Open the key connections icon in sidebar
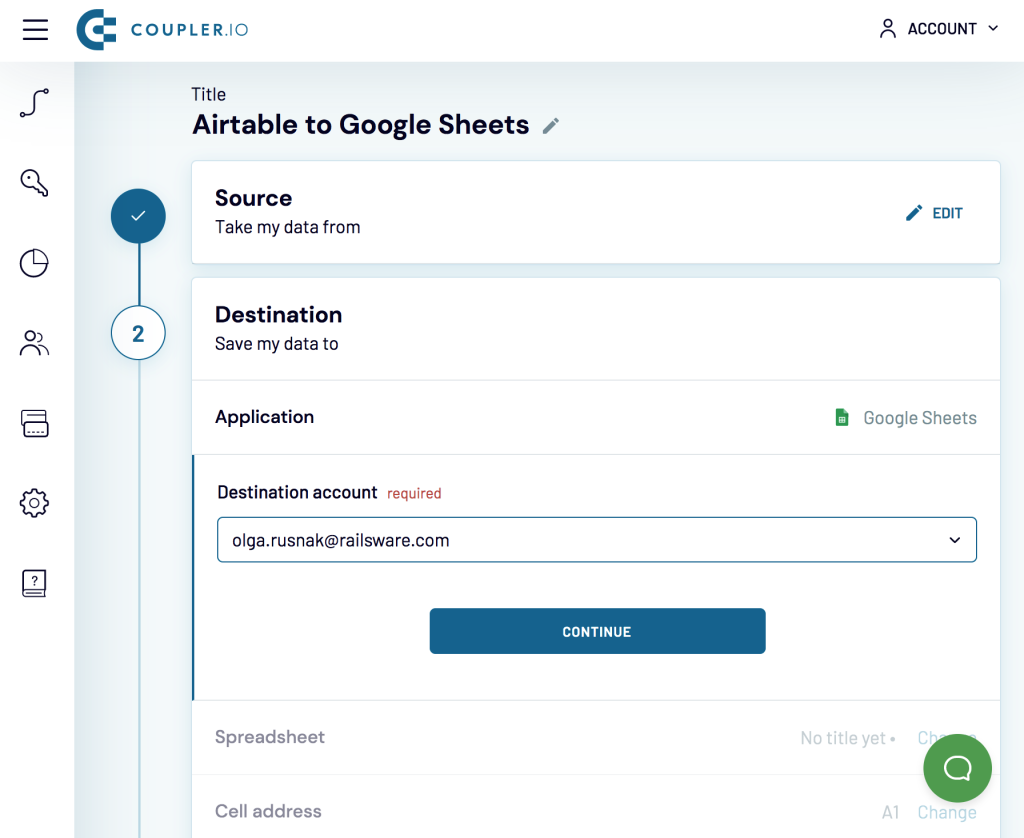The height and width of the screenshot is (838, 1024). pos(34,183)
